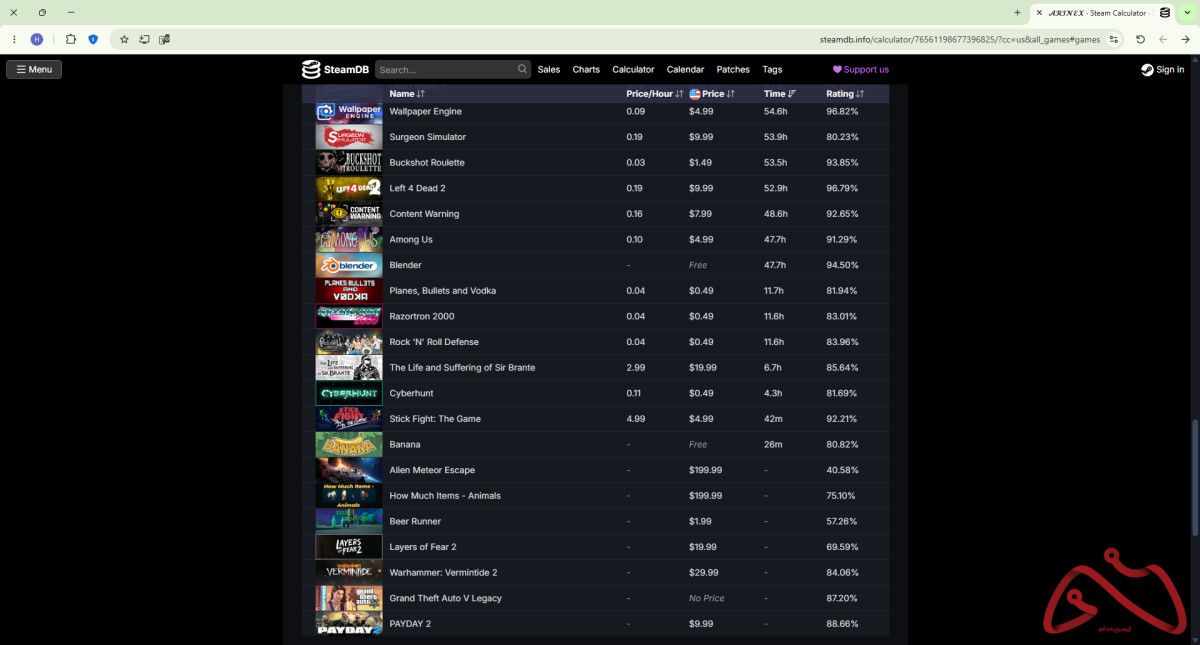The height and width of the screenshot is (645, 1200).
Task: Click Banana game thumbnail
Action: (x=349, y=444)
